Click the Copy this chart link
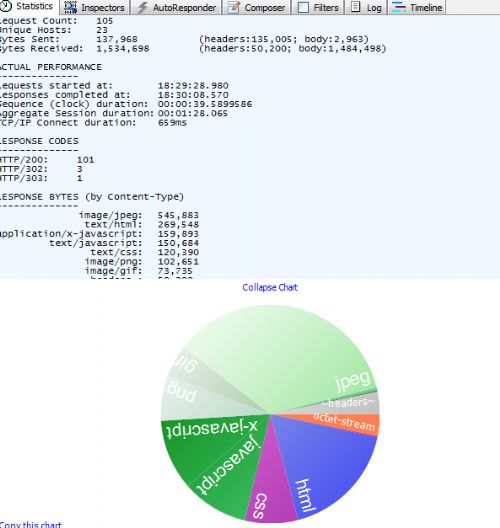This screenshot has height=528, width=500. coord(31,524)
